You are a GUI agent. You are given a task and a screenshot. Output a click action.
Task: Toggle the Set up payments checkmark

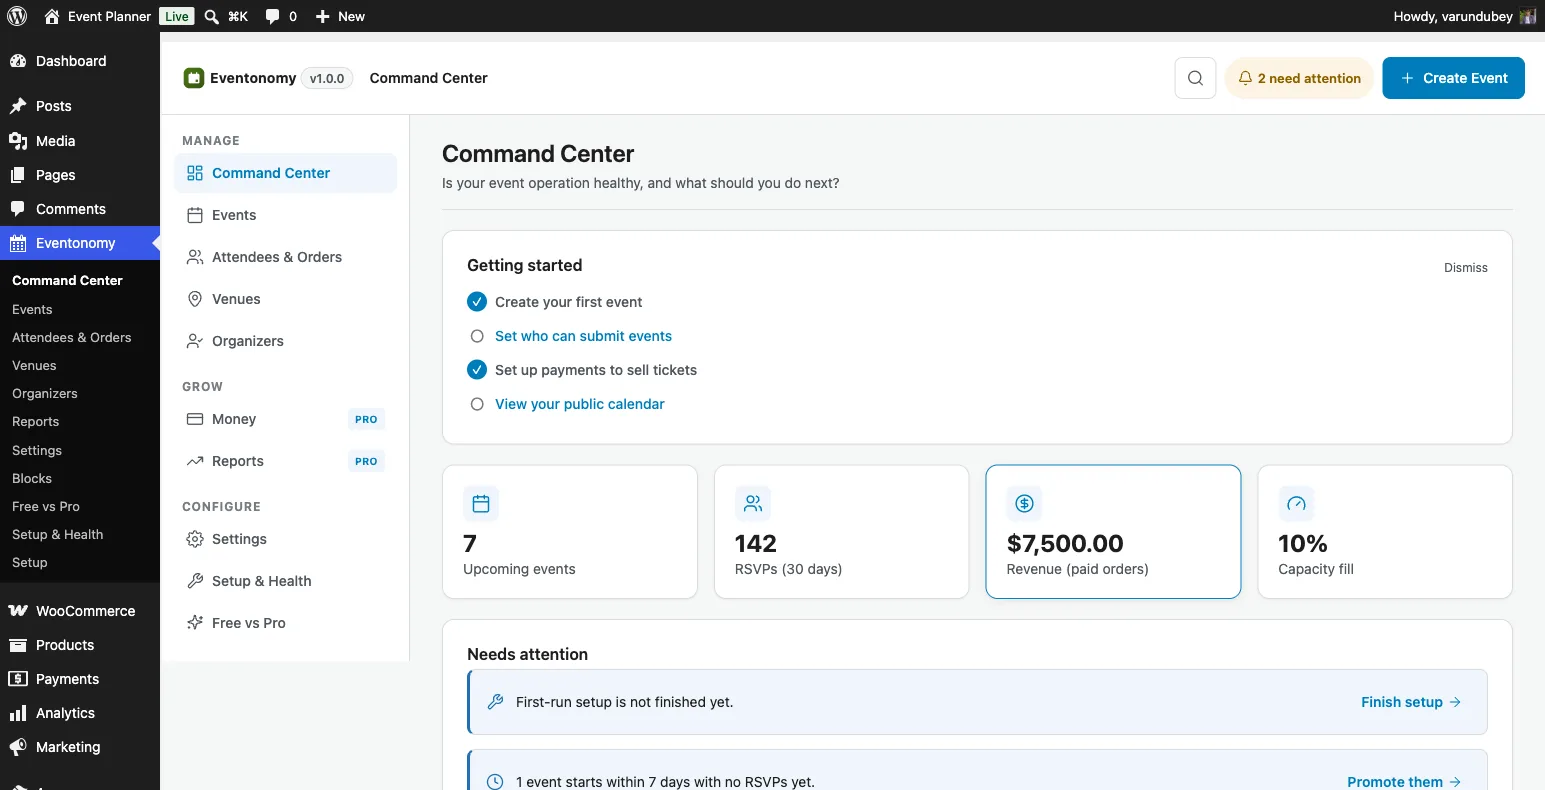pos(477,370)
